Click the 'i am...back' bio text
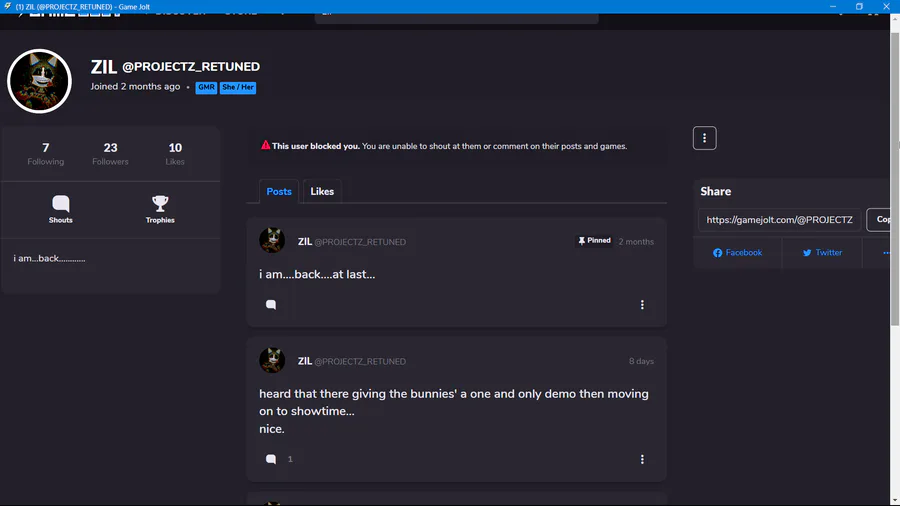This screenshot has width=900, height=506. pyautogui.click(x=49, y=259)
